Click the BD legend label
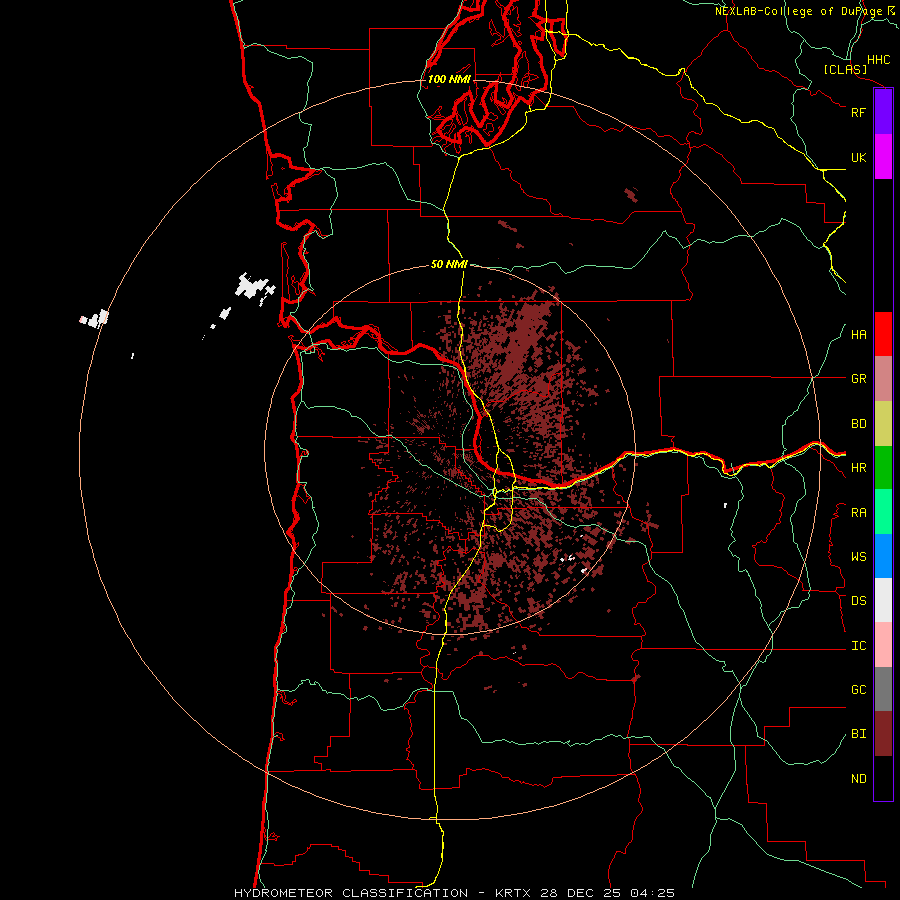900x900 pixels. point(859,424)
